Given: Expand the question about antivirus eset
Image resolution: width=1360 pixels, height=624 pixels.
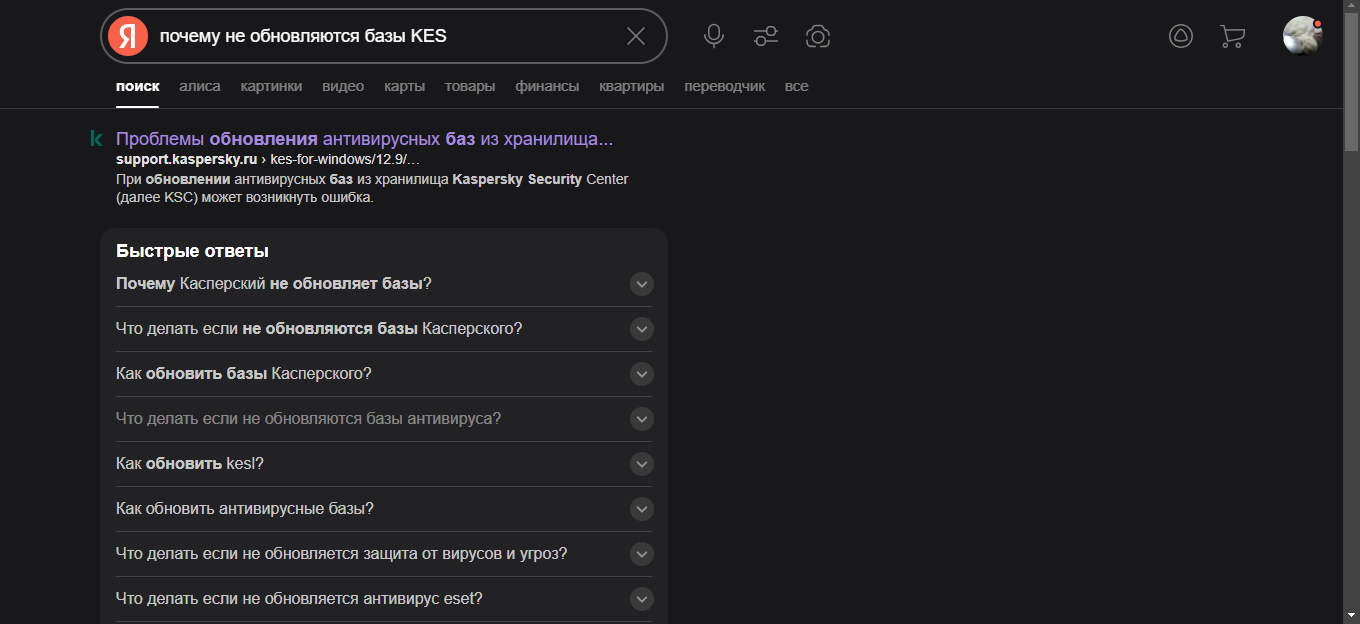Looking at the screenshot, I should click(642, 599).
